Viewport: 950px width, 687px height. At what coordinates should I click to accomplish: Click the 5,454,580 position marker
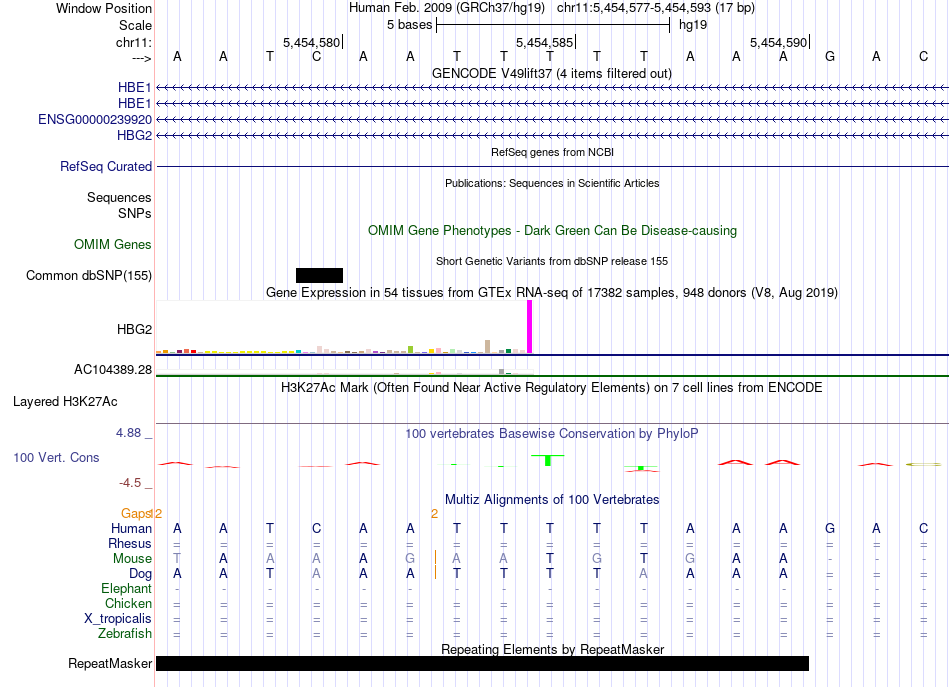[313, 42]
